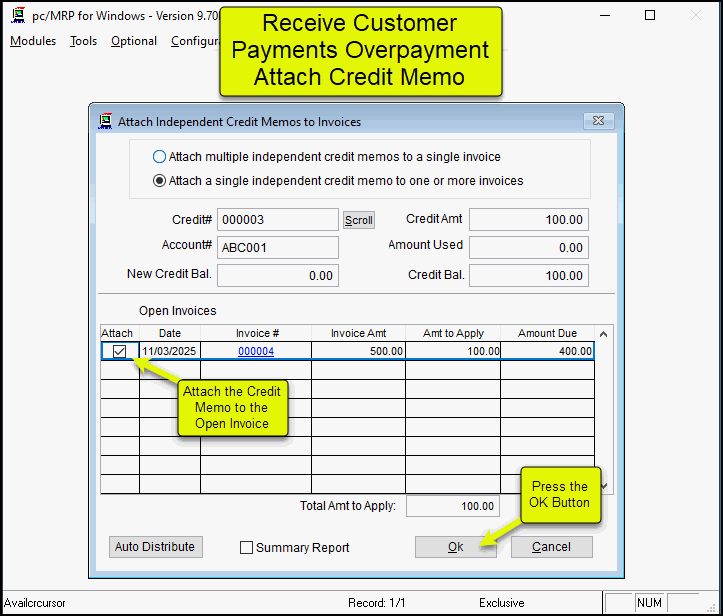Click the Auto Distribute button
Viewport: 723px width, 616px height.
coord(155,547)
